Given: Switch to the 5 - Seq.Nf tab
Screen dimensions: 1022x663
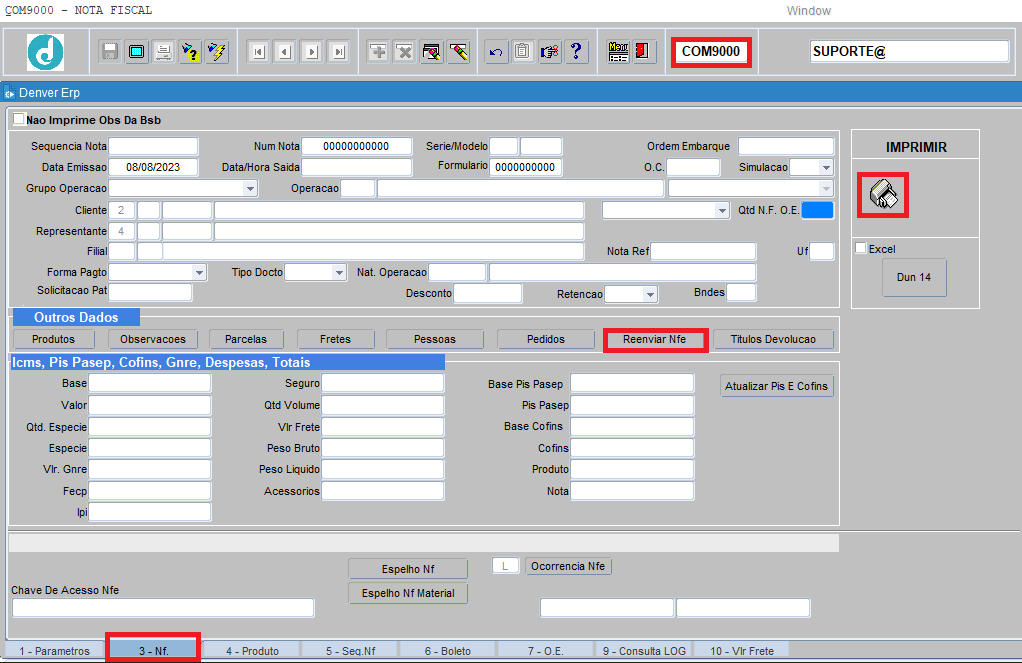Looking at the screenshot, I should [x=351, y=651].
